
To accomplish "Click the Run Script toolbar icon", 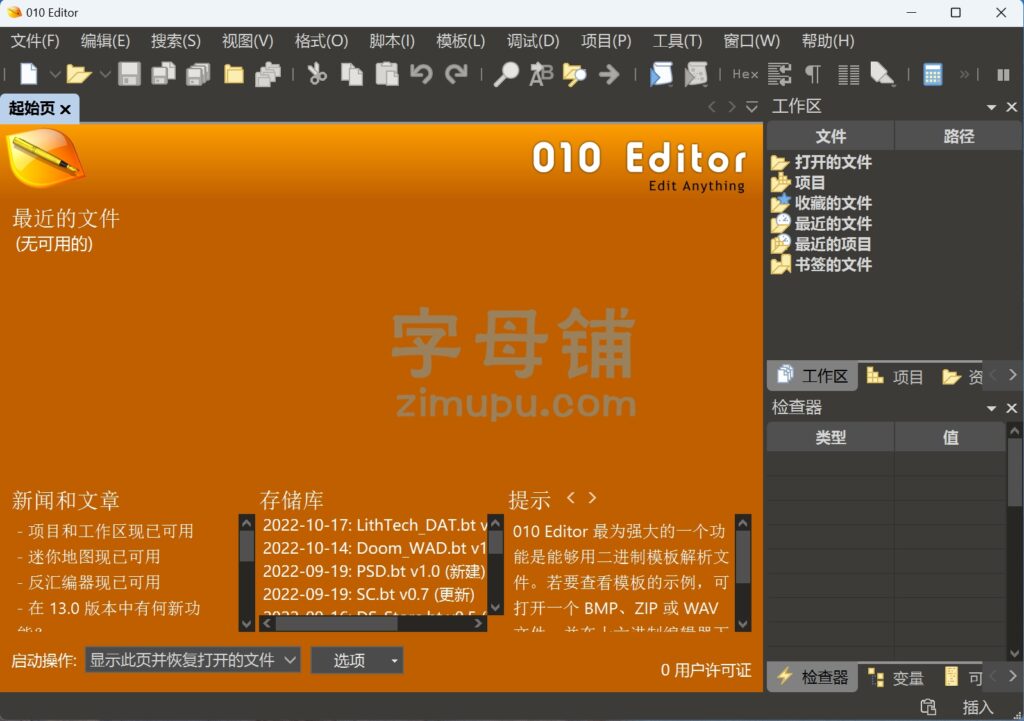I will 661,74.
